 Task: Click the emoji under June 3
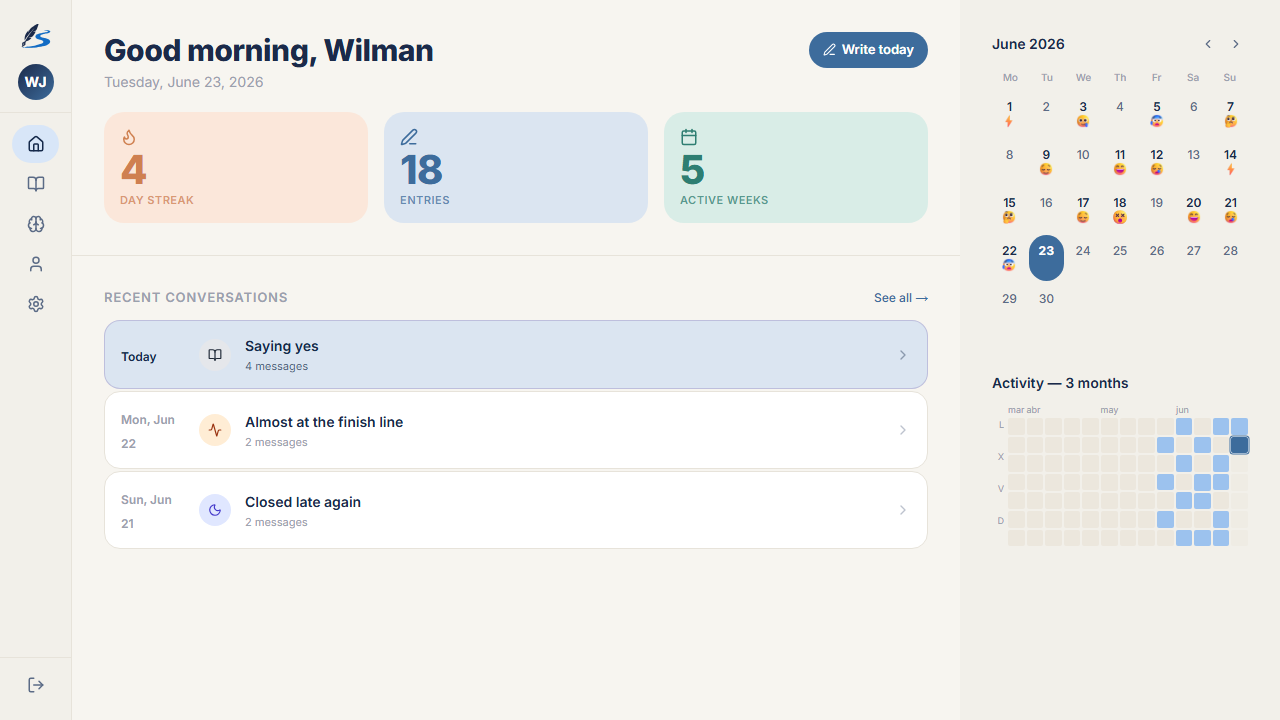1083,122
